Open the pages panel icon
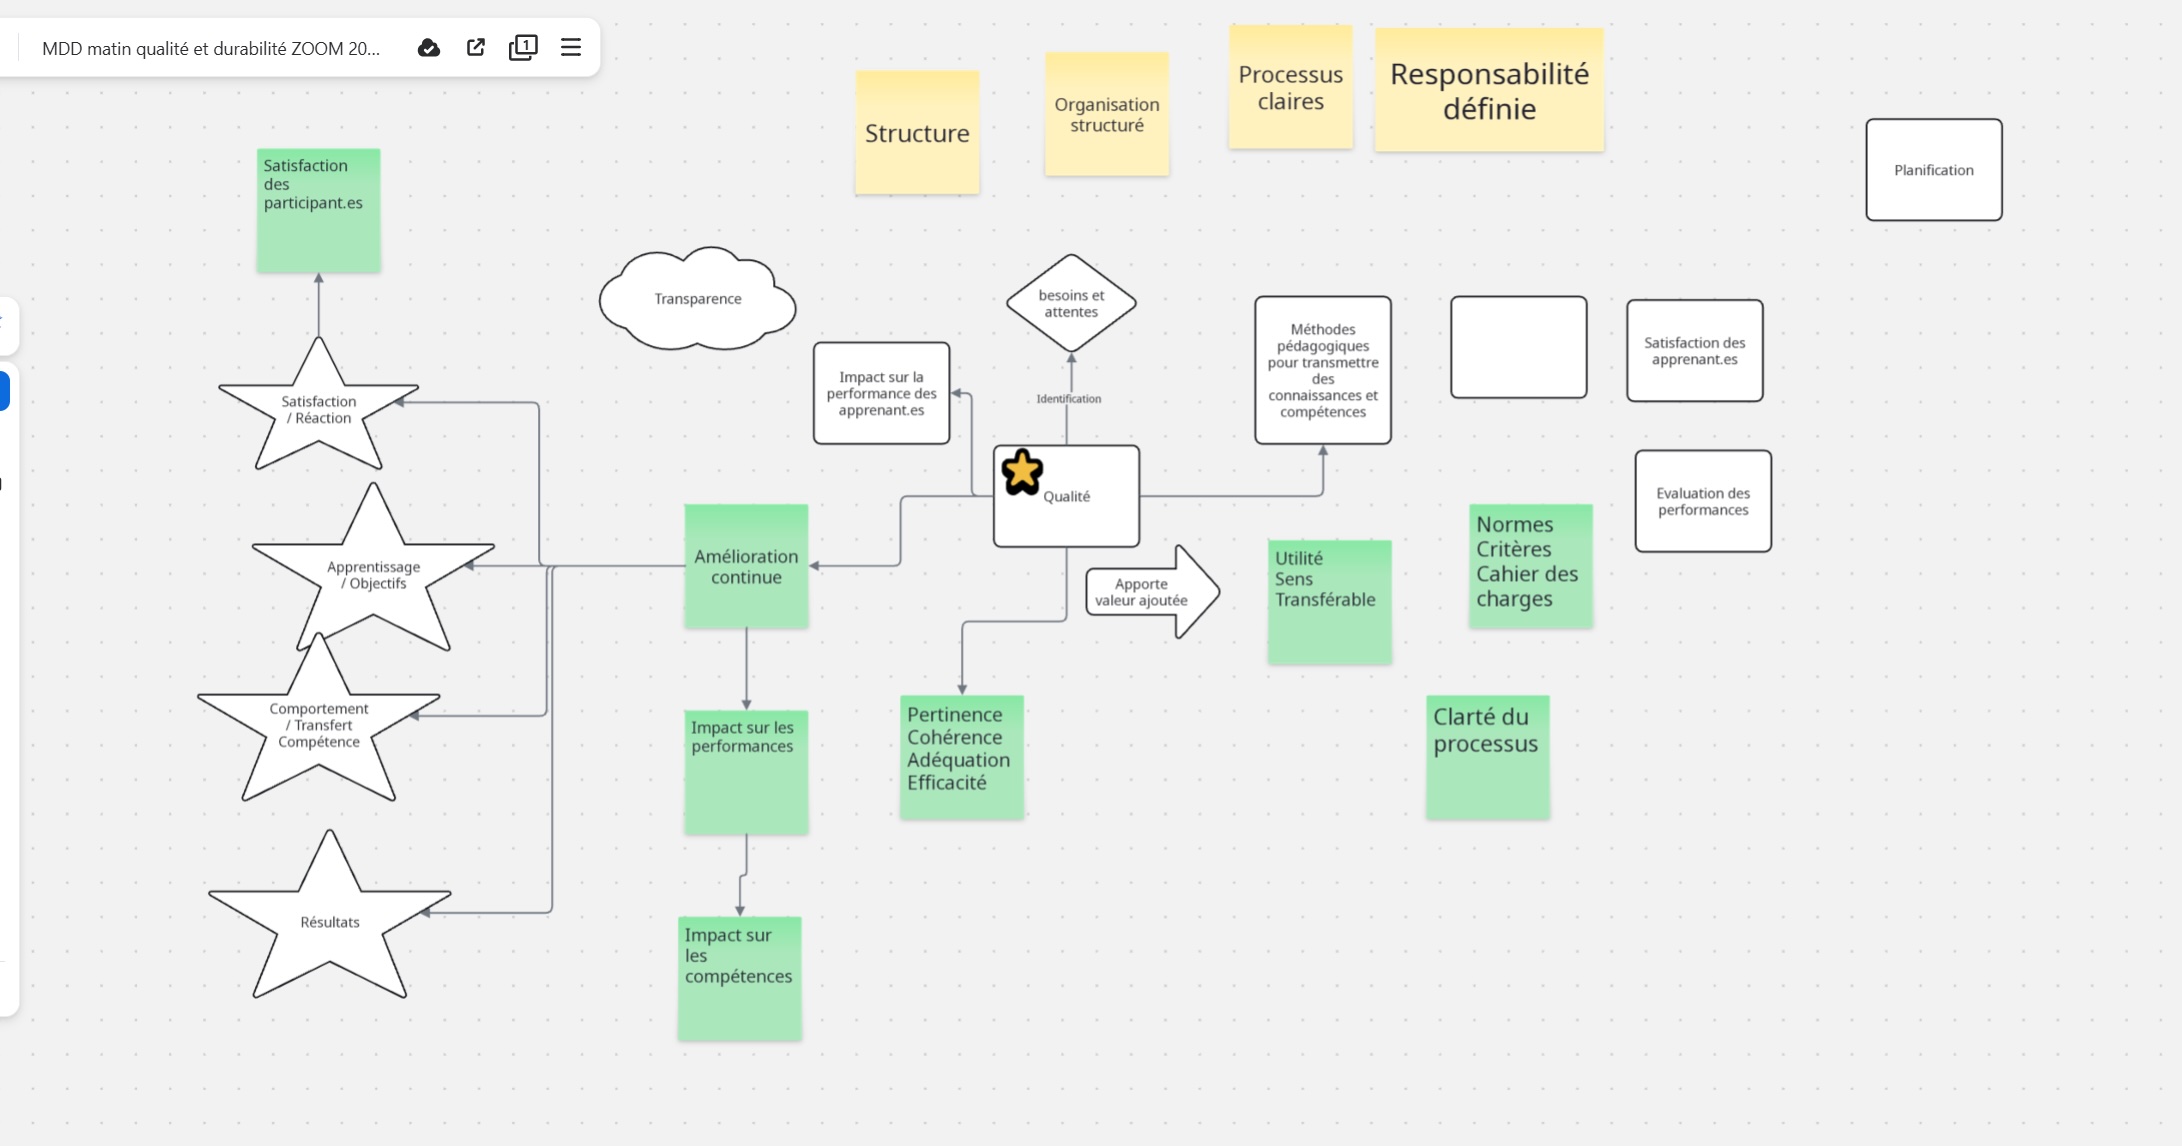The width and height of the screenshot is (2182, 1146). [523, 48]
